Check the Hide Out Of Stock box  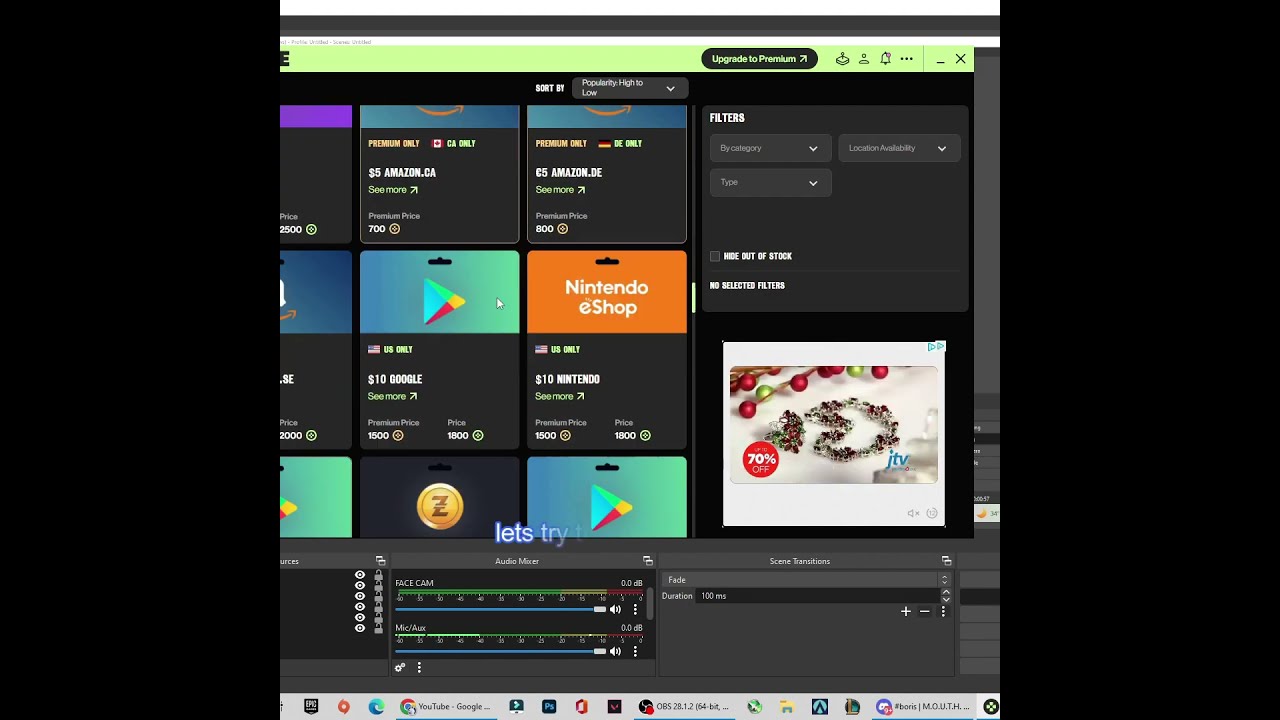pyautogui.click(x=715, y=256)
